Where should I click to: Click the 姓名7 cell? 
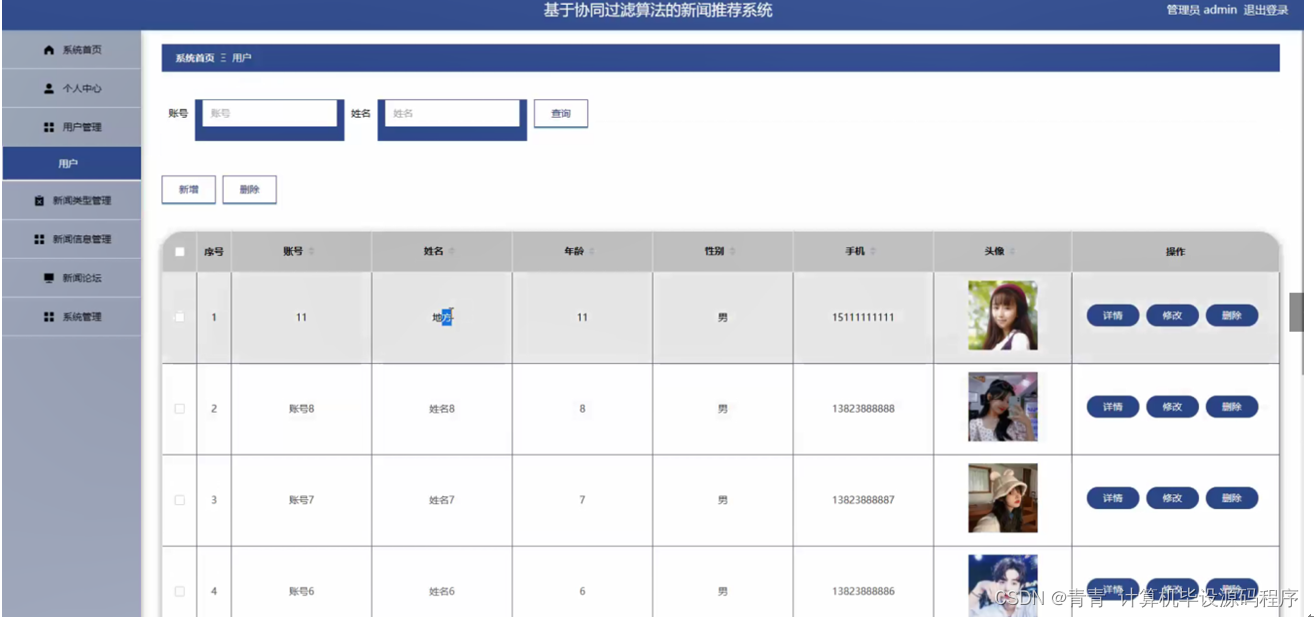pos(442,500)
